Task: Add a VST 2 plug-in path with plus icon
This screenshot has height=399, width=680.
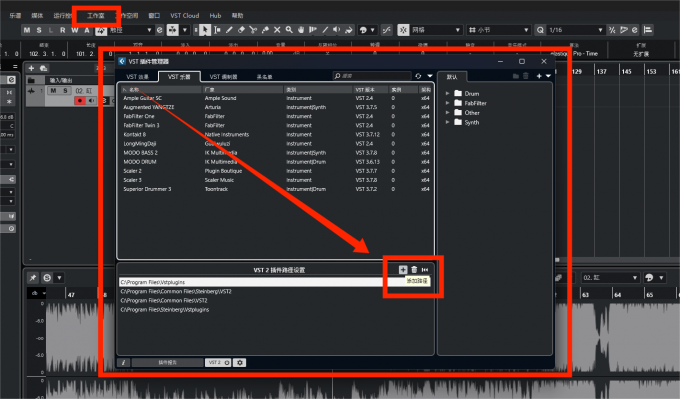Action: (403, 270)
